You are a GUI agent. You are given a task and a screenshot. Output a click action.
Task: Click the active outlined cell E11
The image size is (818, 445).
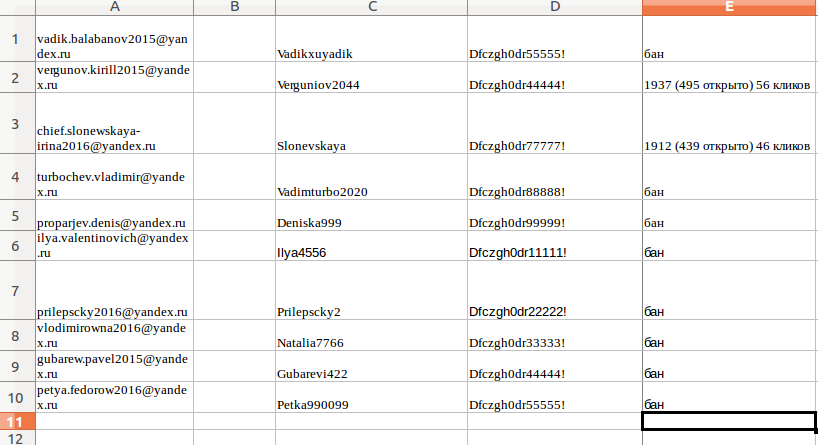click(x=729, y=422)
